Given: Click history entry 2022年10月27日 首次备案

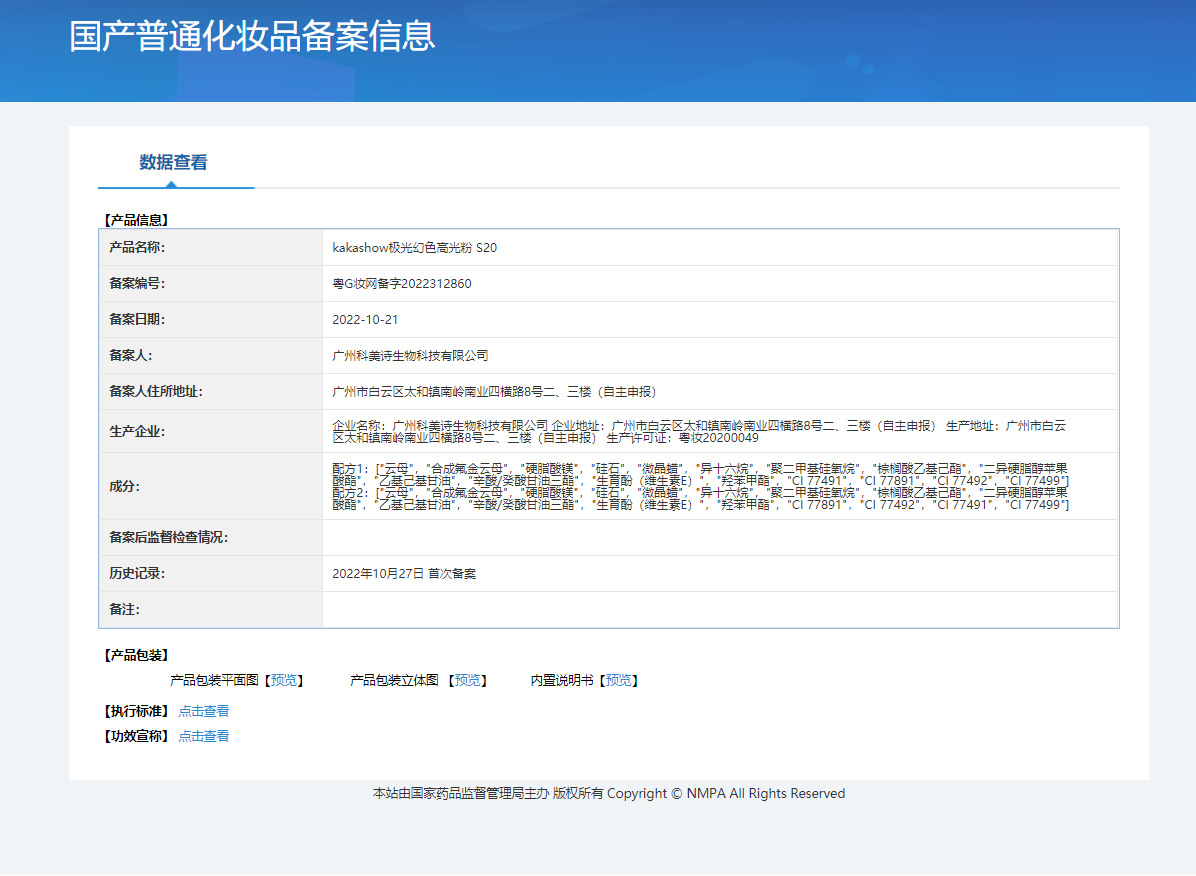Looking at the screenshot, I should point(404,574).
